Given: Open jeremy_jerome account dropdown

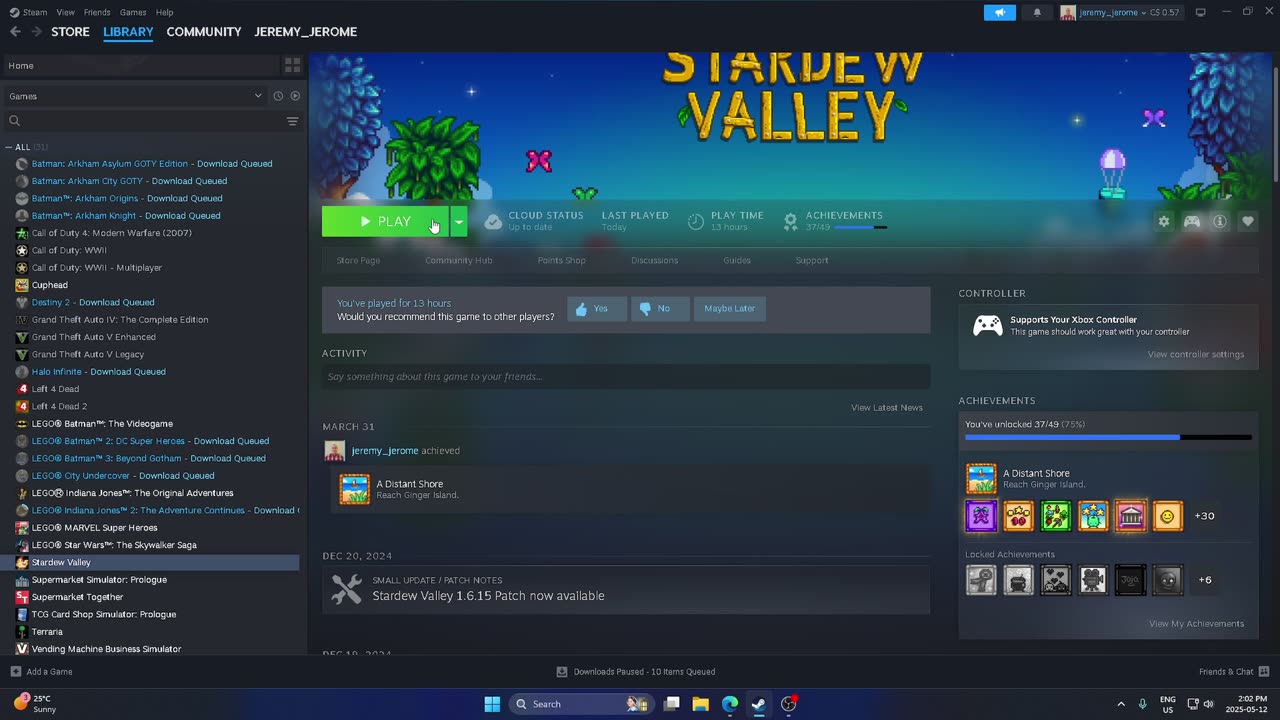Looking at the screenshot, I should pos(1120,12).
